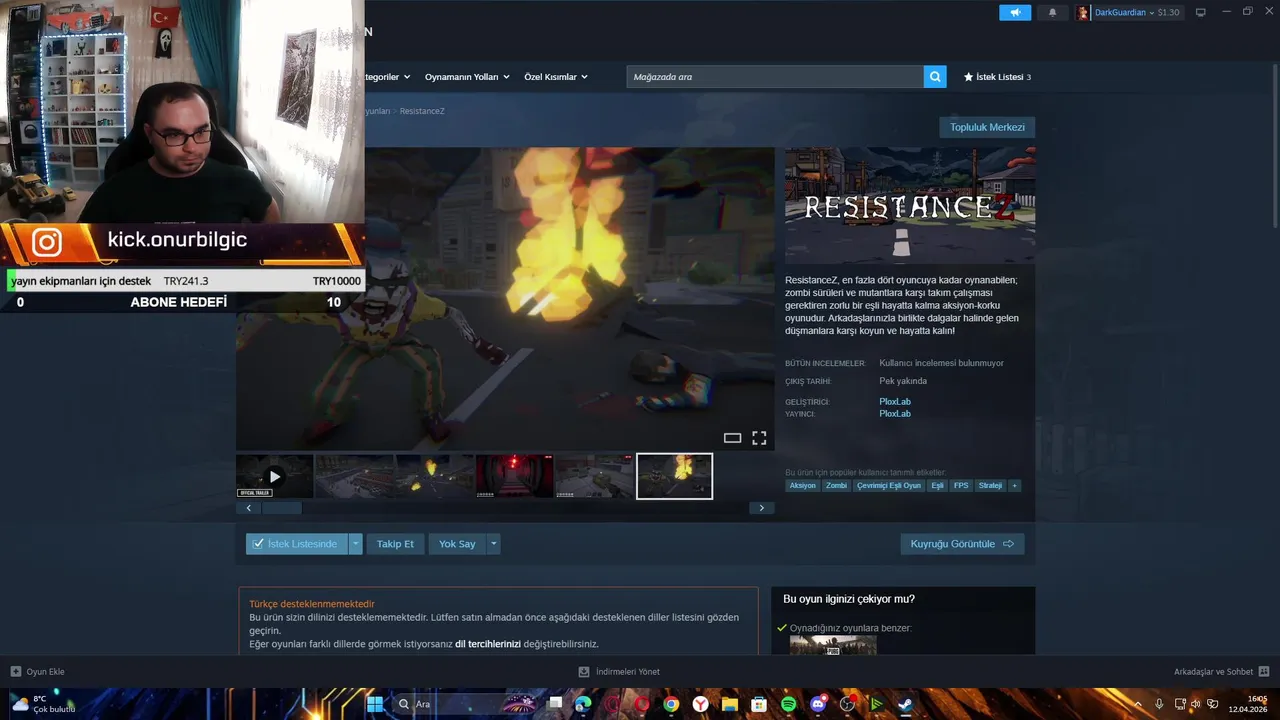Screen dimensions: 1280x720
Task: Click the Çevrimiçi Eşli Oyun tag
Action: click(889, 486)
